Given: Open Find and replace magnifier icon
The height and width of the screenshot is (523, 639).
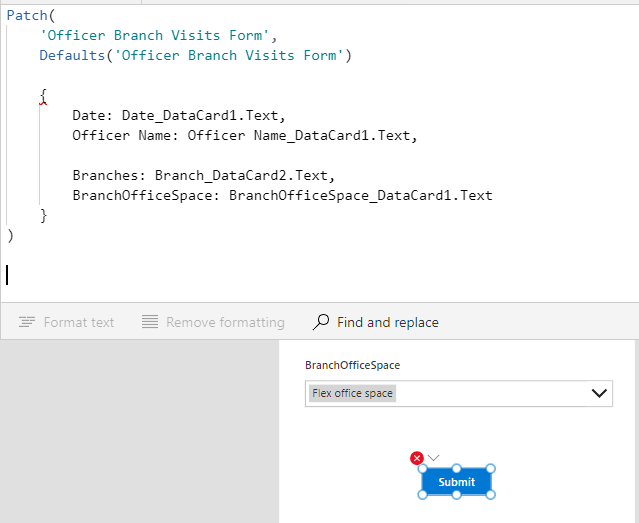Looking at the screenshot, I should pyautogui.click(x=321, y=322).
